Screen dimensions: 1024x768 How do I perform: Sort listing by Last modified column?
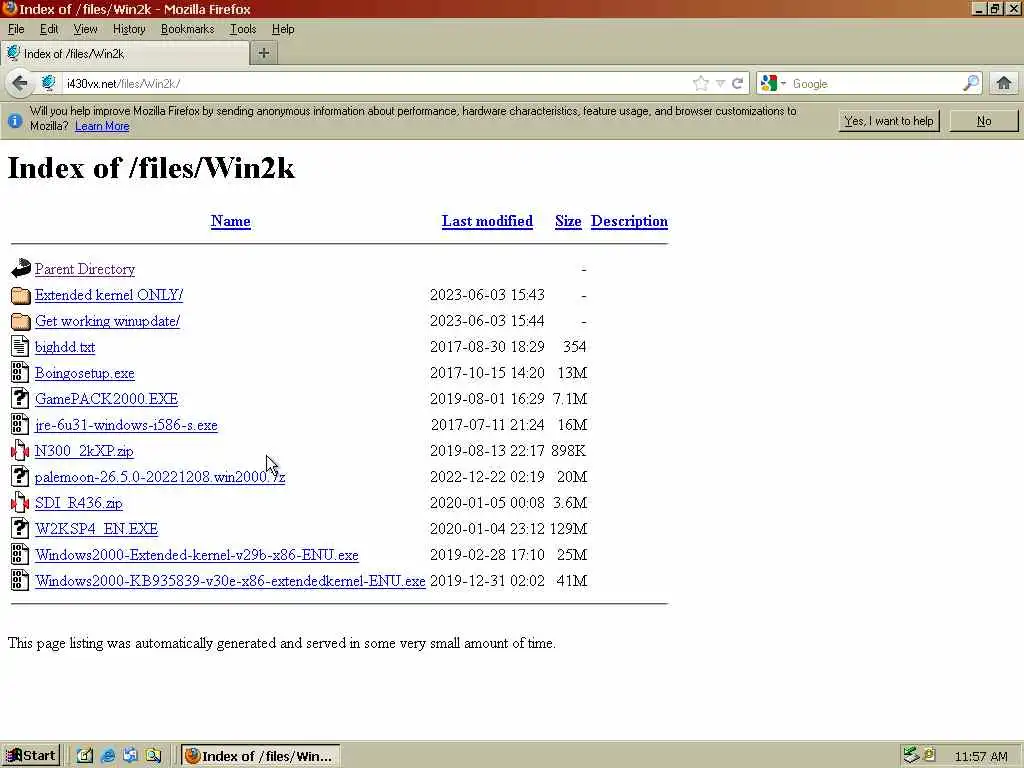(487, 221)
